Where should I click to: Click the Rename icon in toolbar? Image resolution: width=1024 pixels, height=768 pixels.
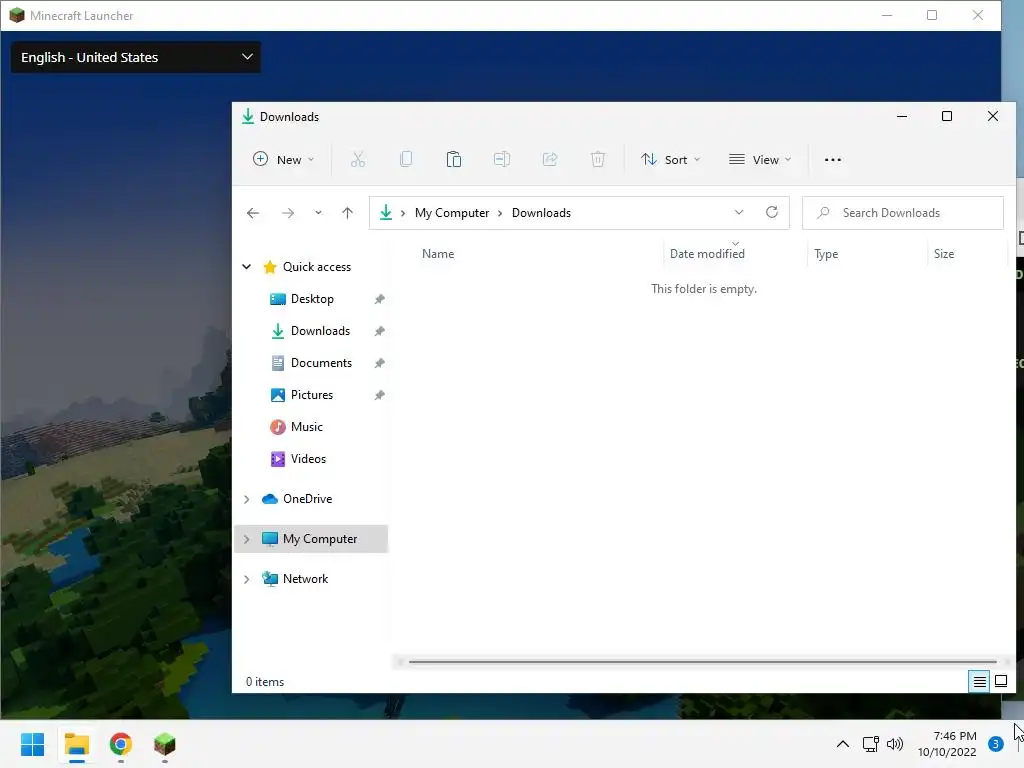[x=502, y=159]
